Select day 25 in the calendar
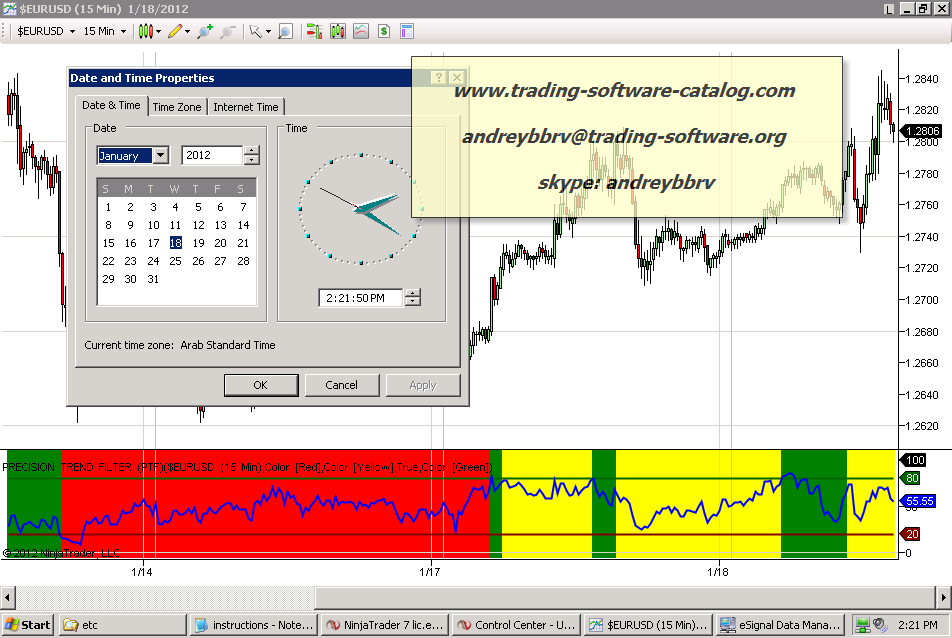The width and height of the screenshot is (952, 638). tap(175, 261)
